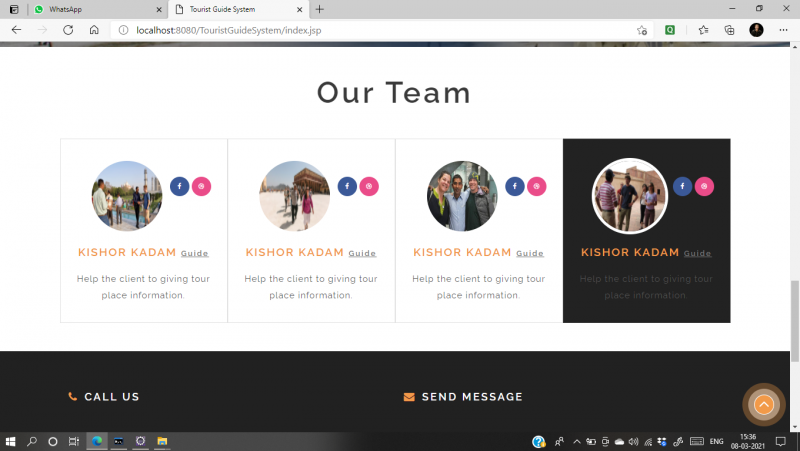Open a new tab with plus button
The height and width of the screenshot is (451, 800).
click(319, 9)
